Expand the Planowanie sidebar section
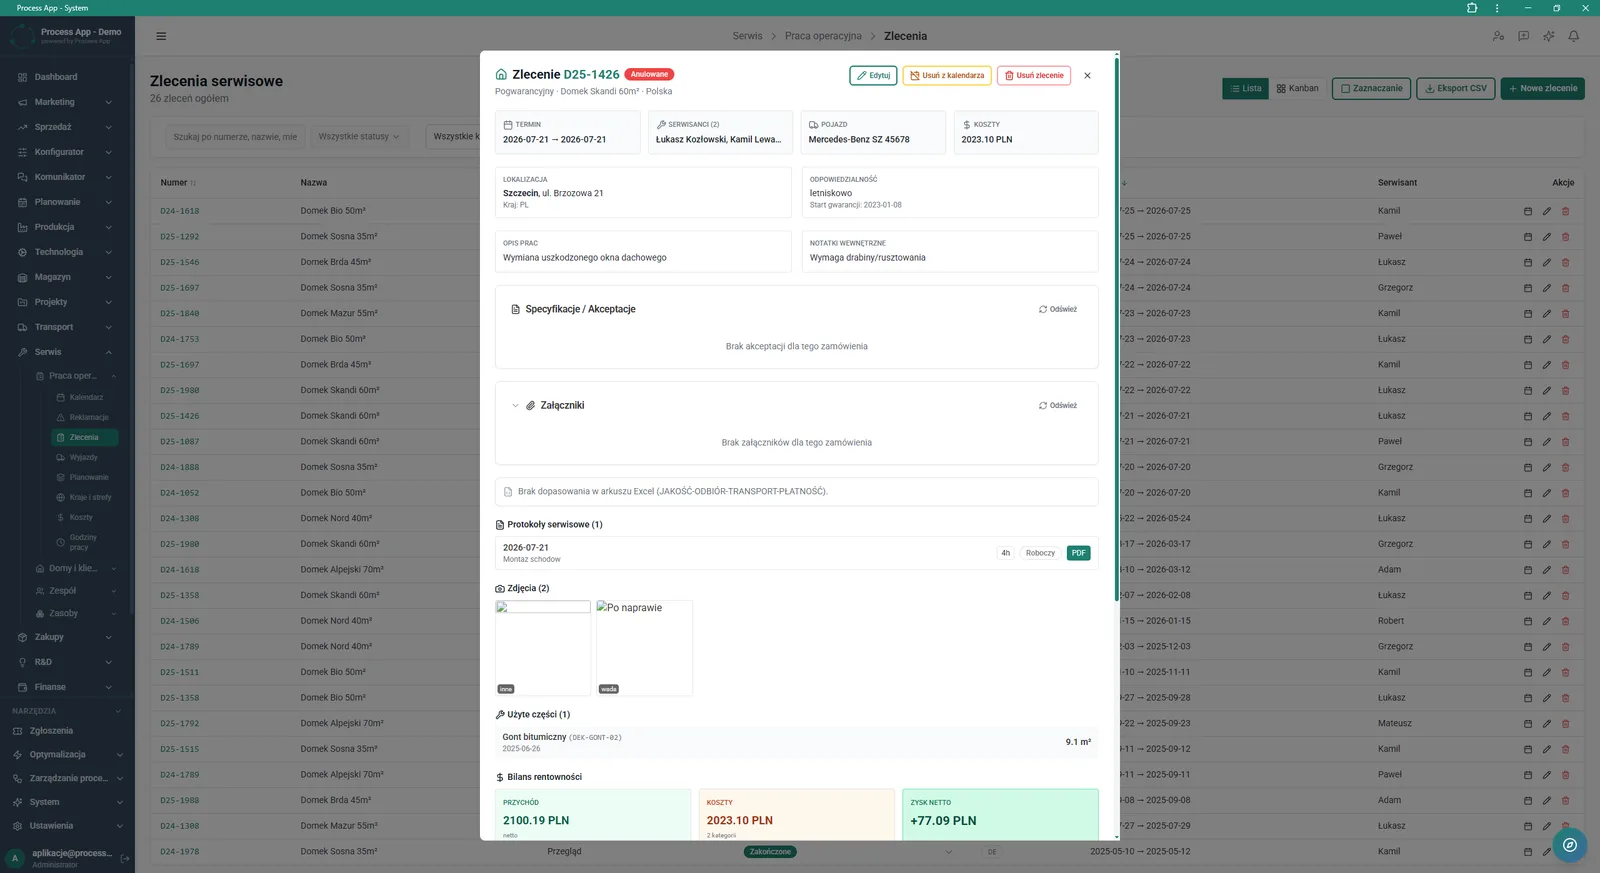1600x873 pixels. click(66, 202)
